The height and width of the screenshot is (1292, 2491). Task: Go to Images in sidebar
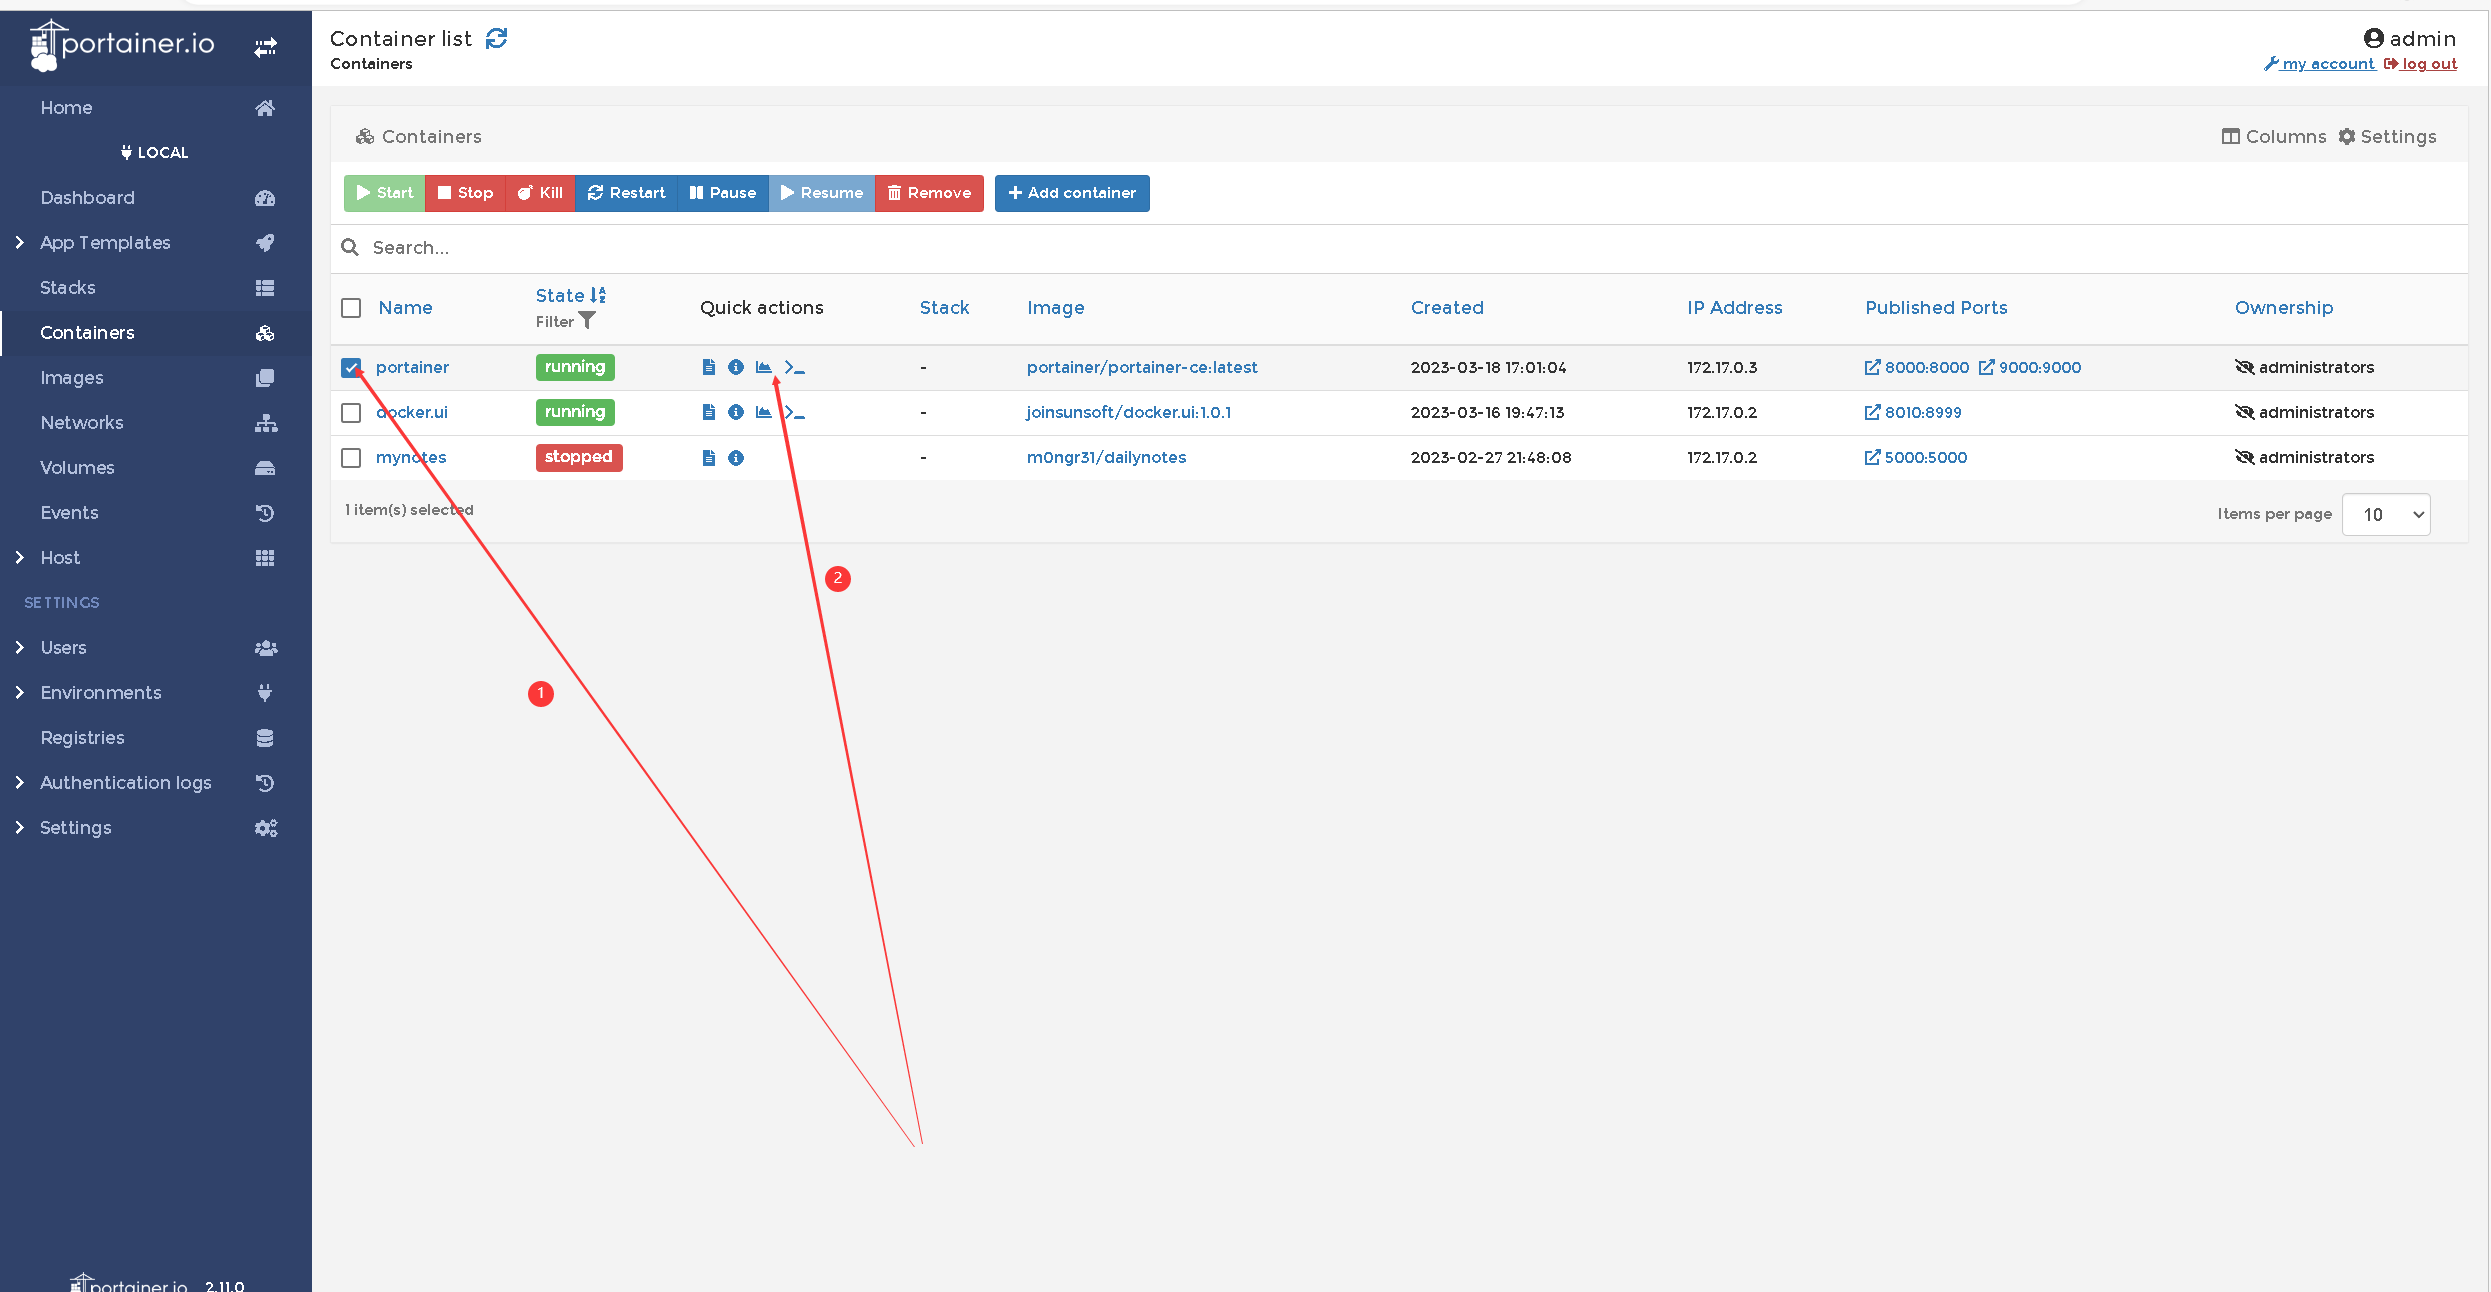tap(72, 377)
